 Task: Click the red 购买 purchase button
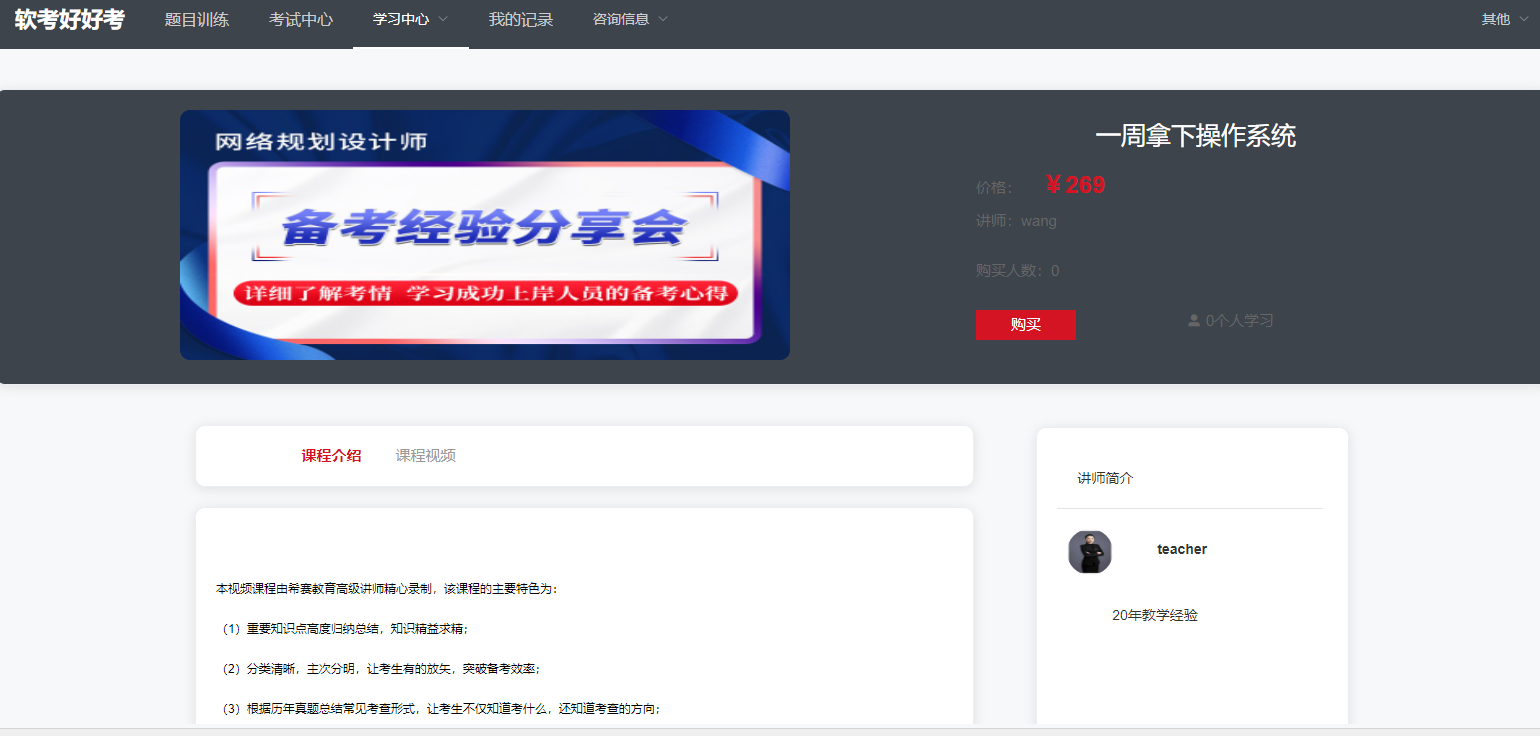[x=1025, y=324]
